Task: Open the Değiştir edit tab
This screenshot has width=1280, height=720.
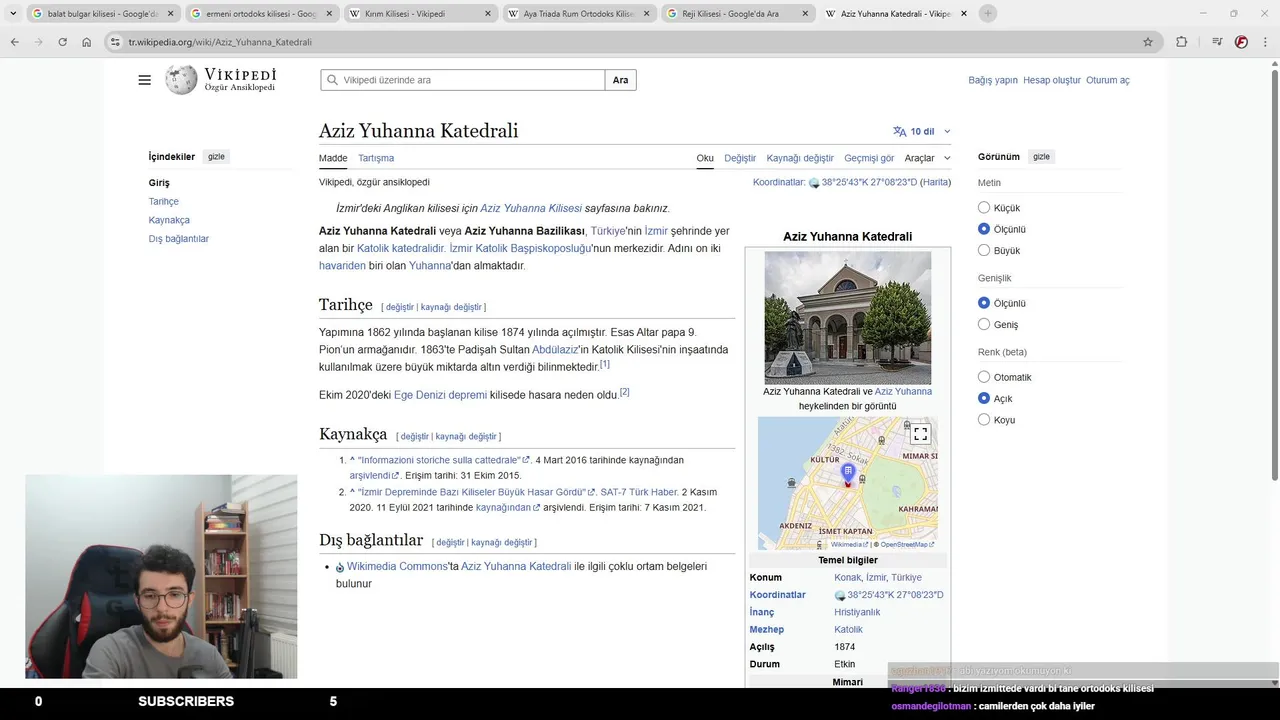Action: tap(740, 158)
